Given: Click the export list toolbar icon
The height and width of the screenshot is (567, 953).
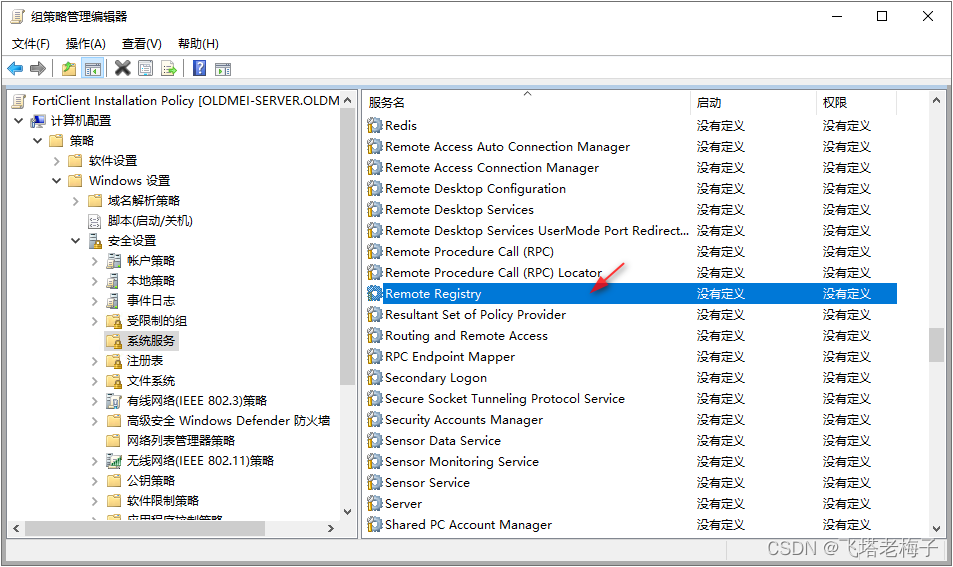Looking at the screenshot, I should (x=169, y=69).
